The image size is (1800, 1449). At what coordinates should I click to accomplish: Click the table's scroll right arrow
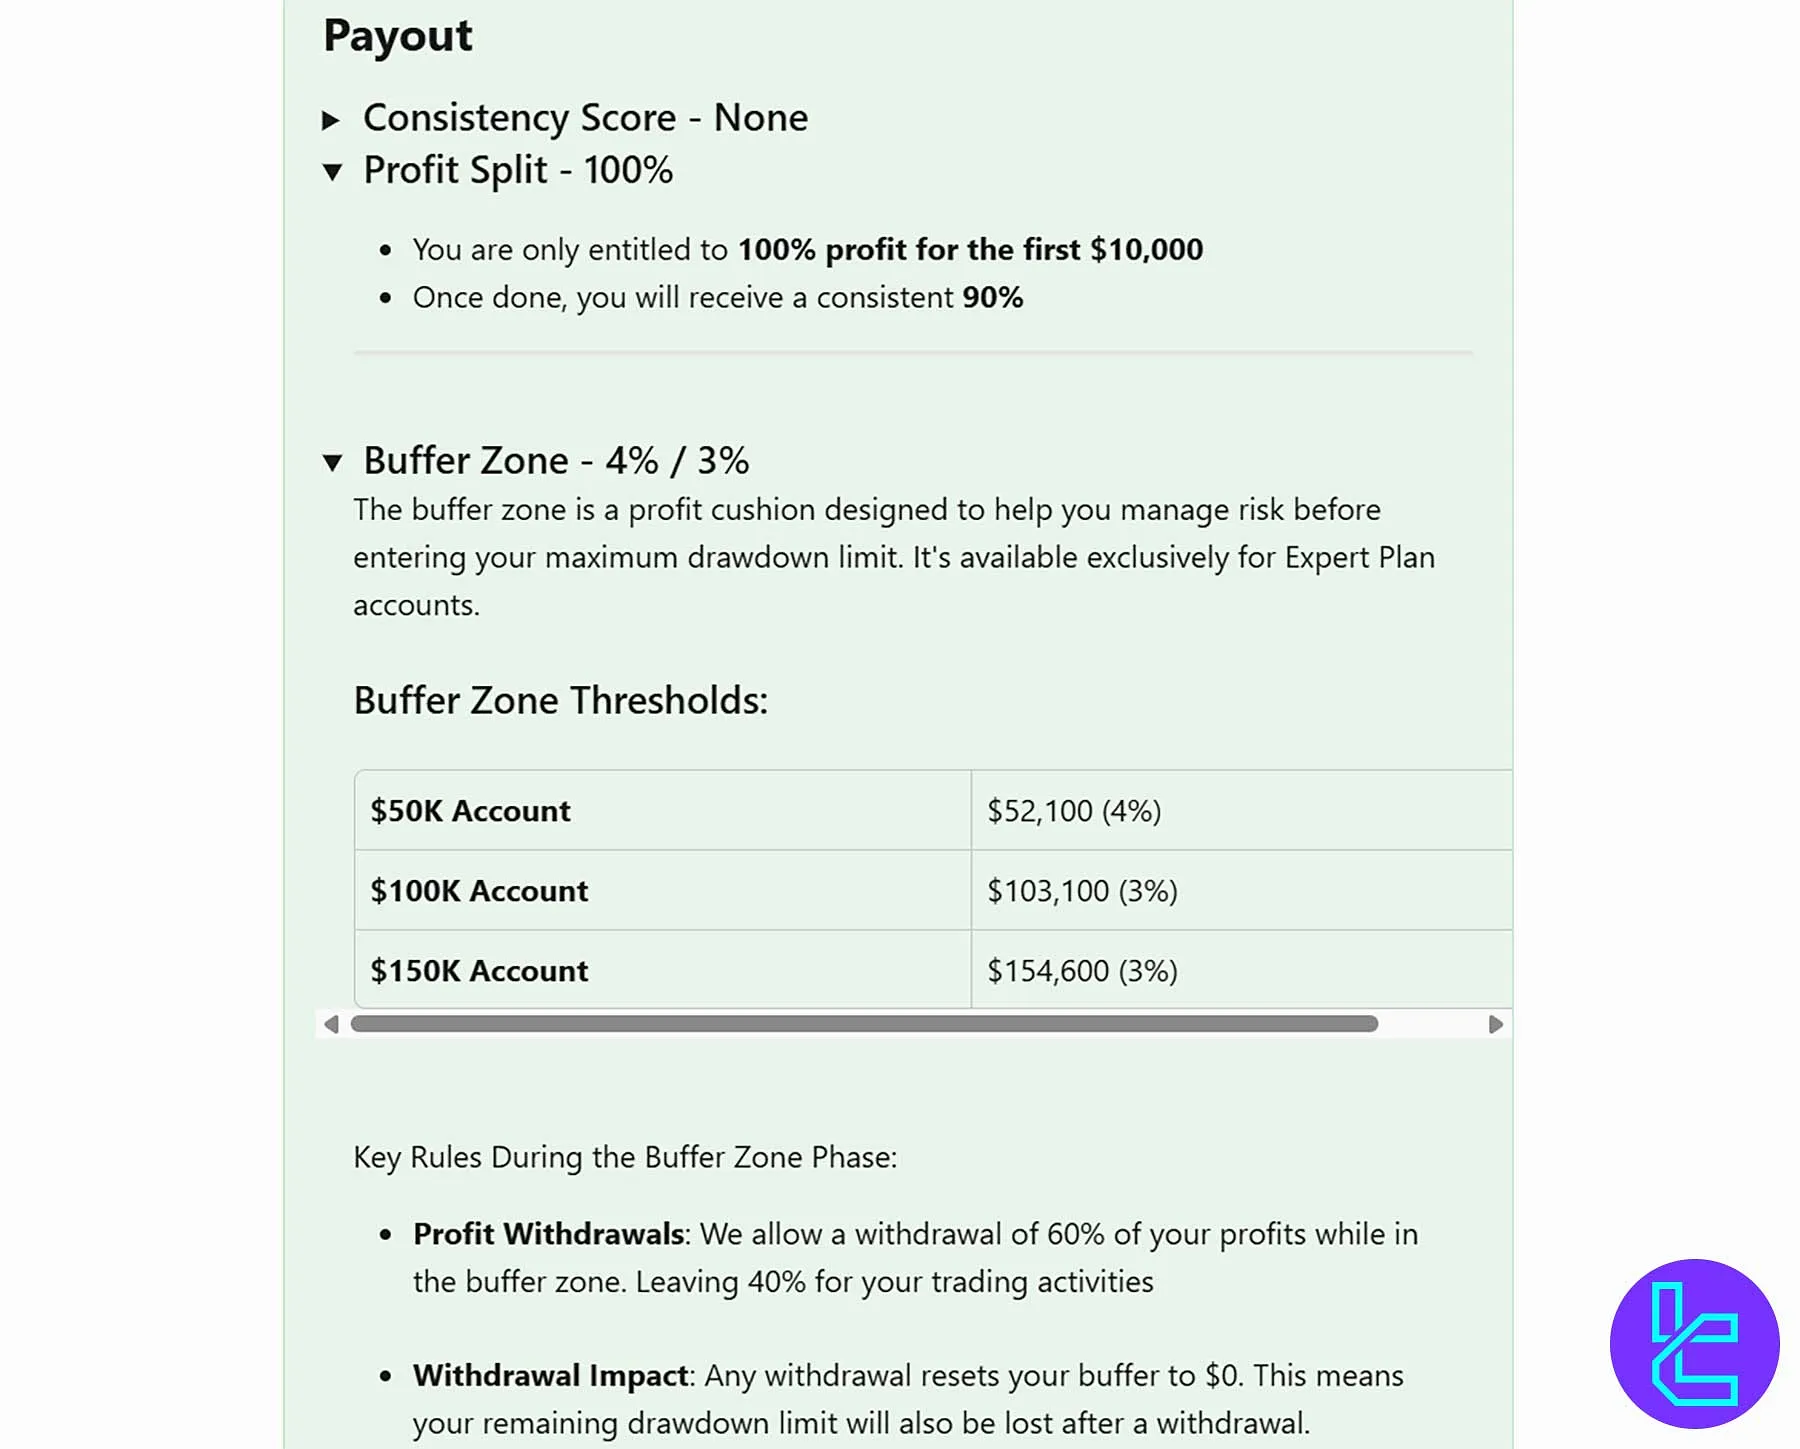(1495, 1024)
